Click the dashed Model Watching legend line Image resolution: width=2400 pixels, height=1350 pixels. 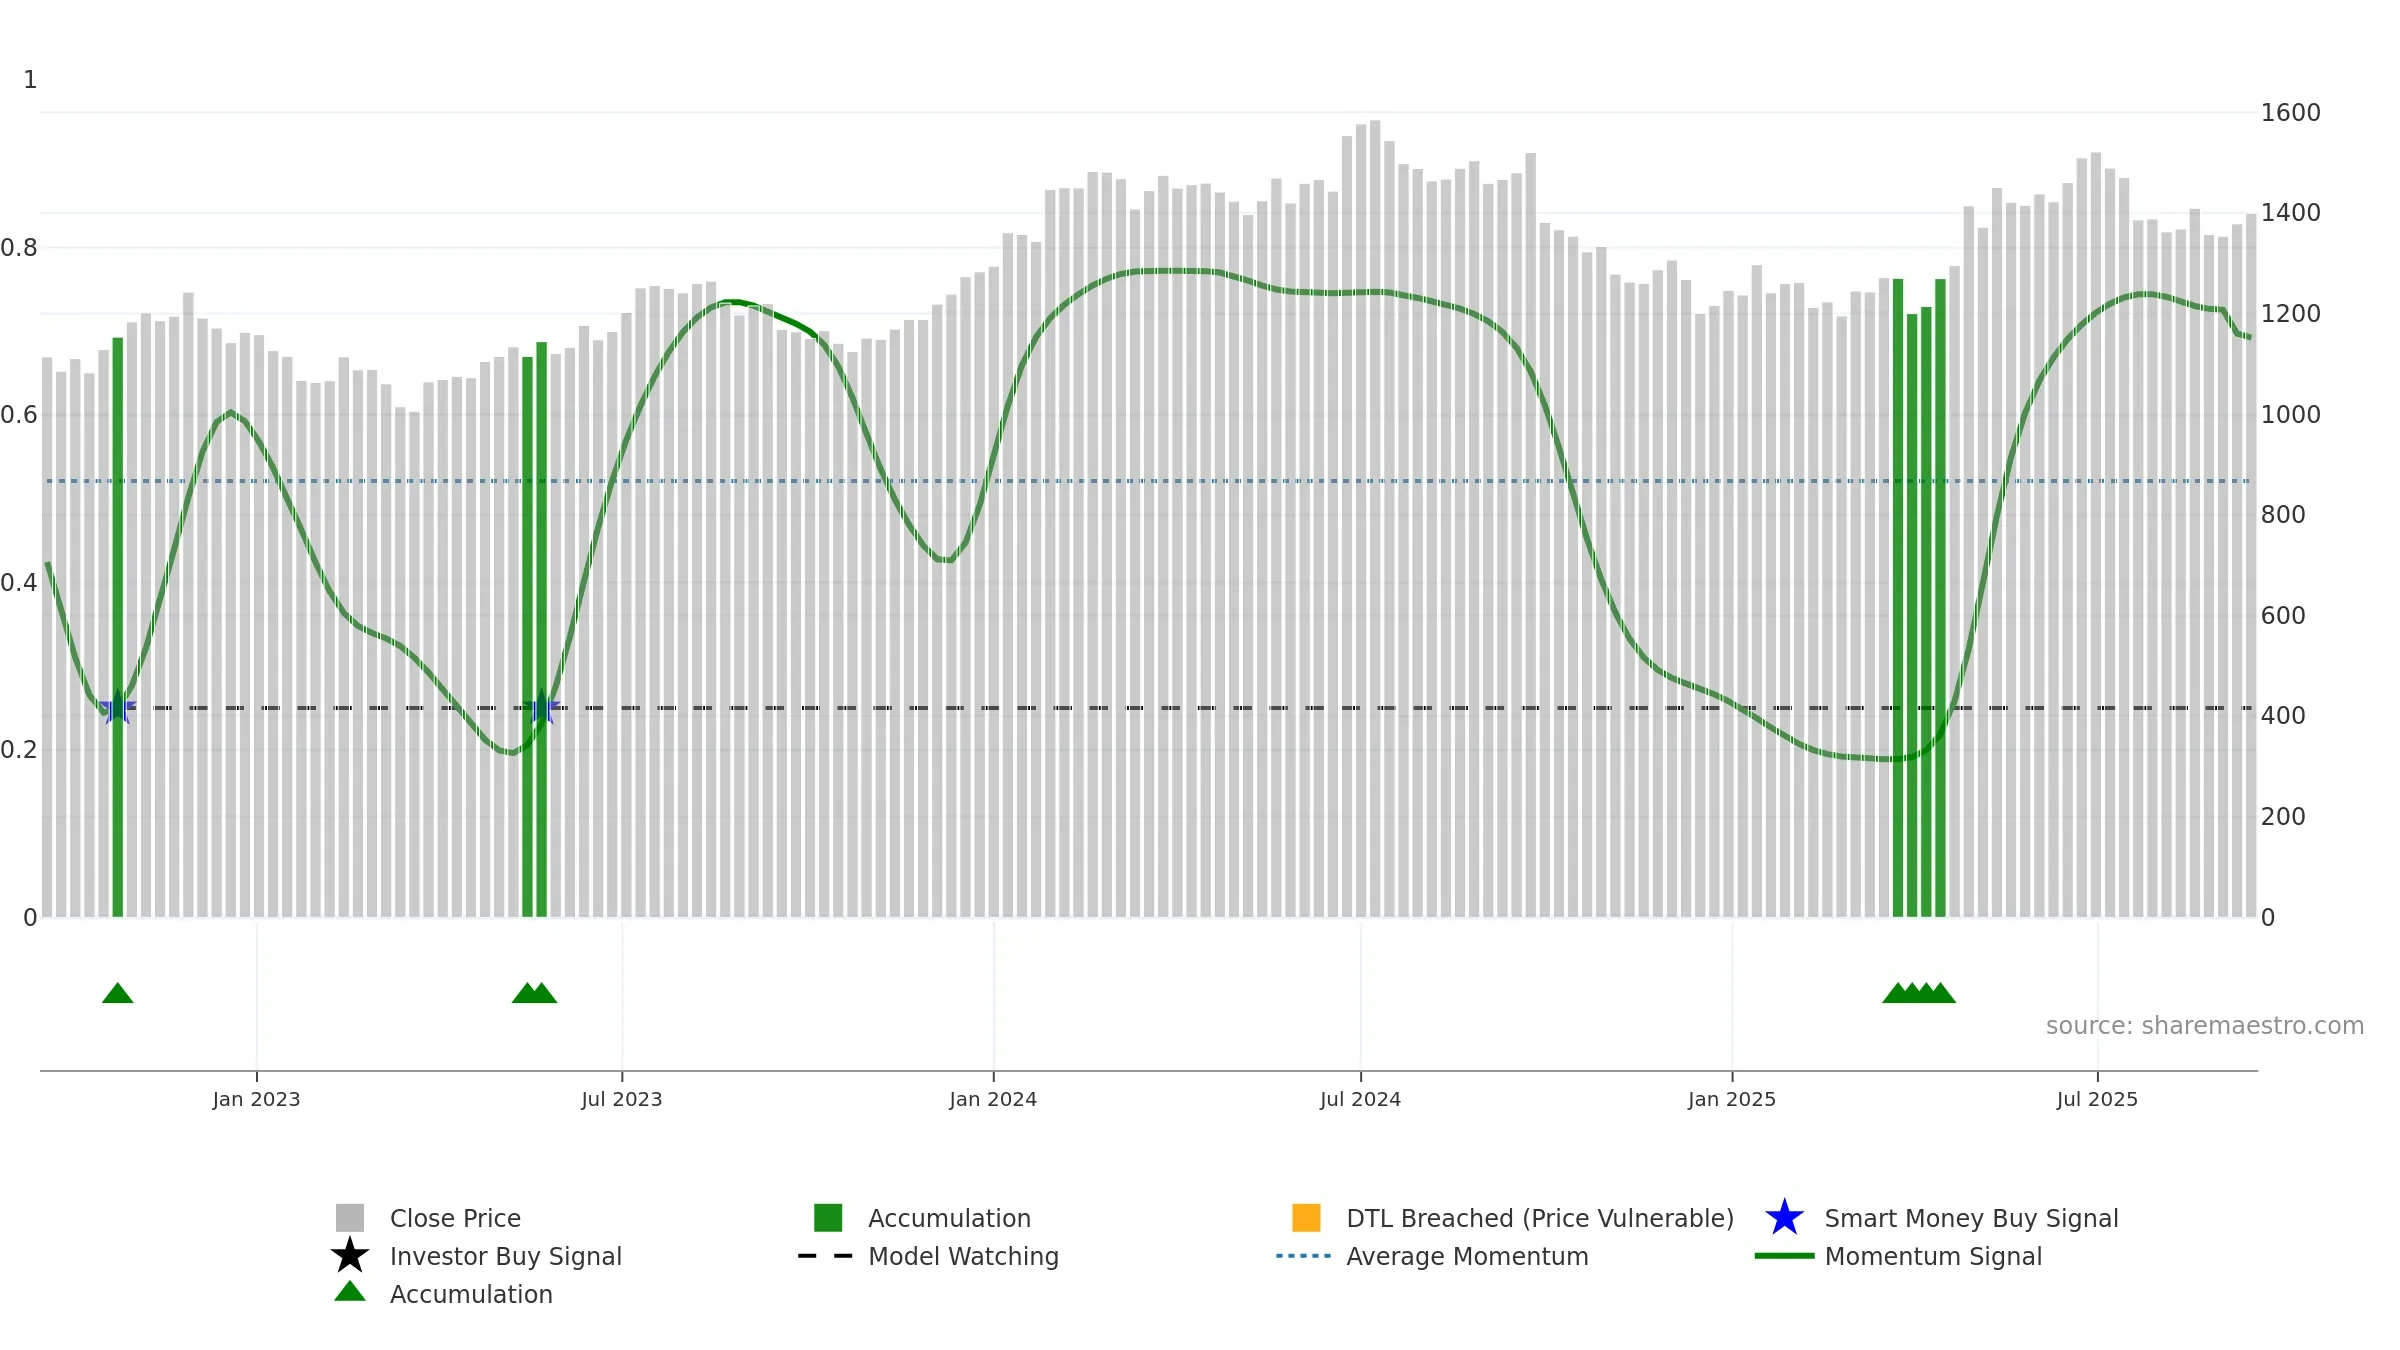coord(826,1256)
